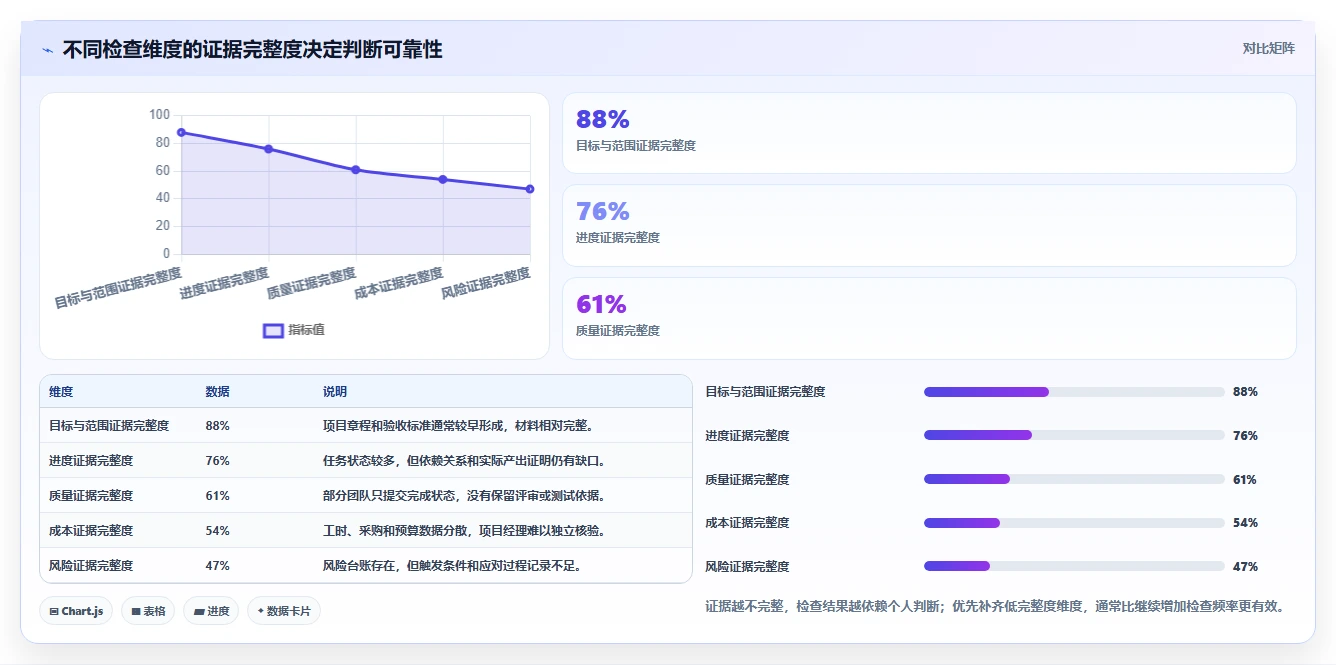The height and width of the screenshot is (665, 1336).
Task: Click the 100 tick on the chart y-axis
Action: 159,115
